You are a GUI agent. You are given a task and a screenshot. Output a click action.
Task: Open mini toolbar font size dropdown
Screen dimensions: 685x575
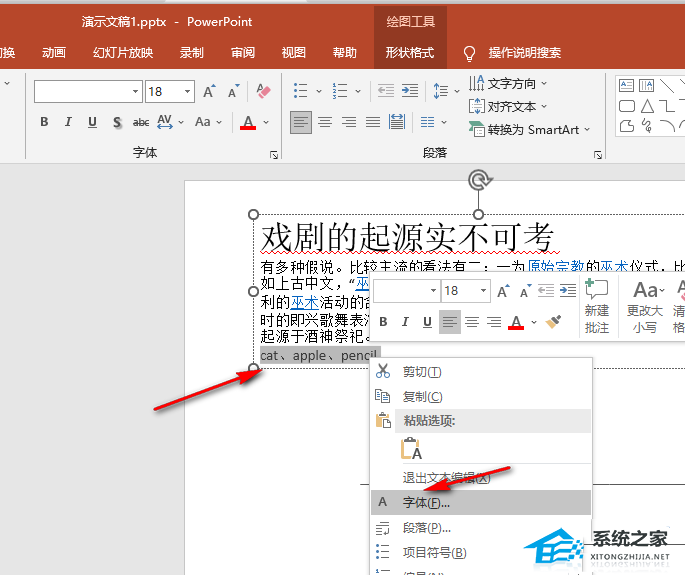tap(483, 291)
